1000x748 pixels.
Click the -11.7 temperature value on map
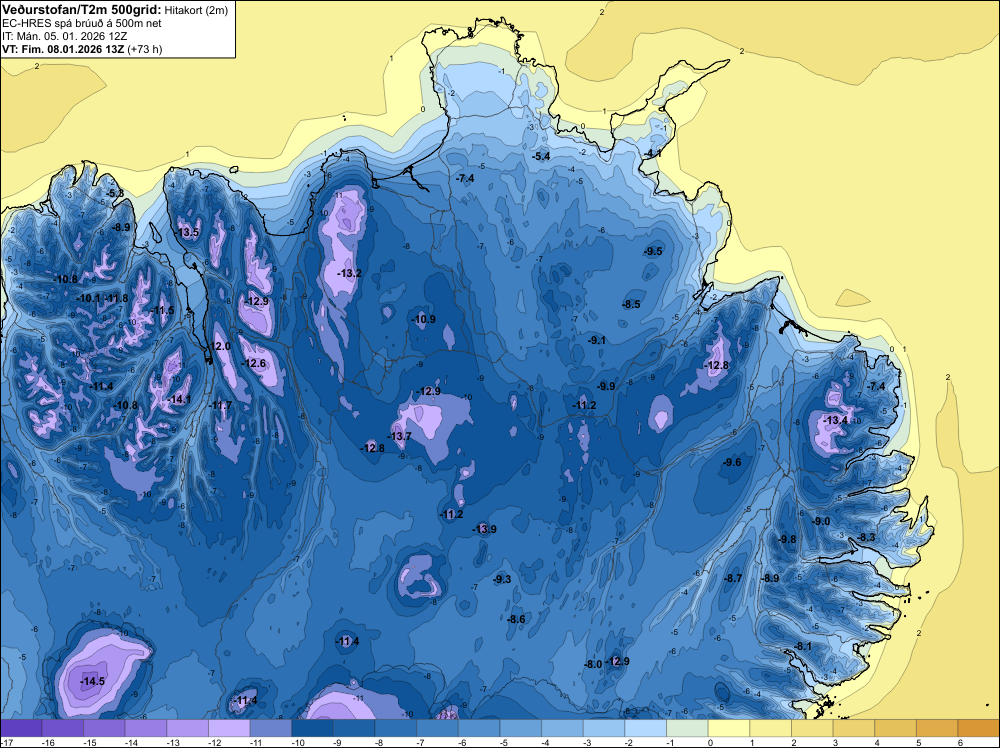(x=221, y=405)
